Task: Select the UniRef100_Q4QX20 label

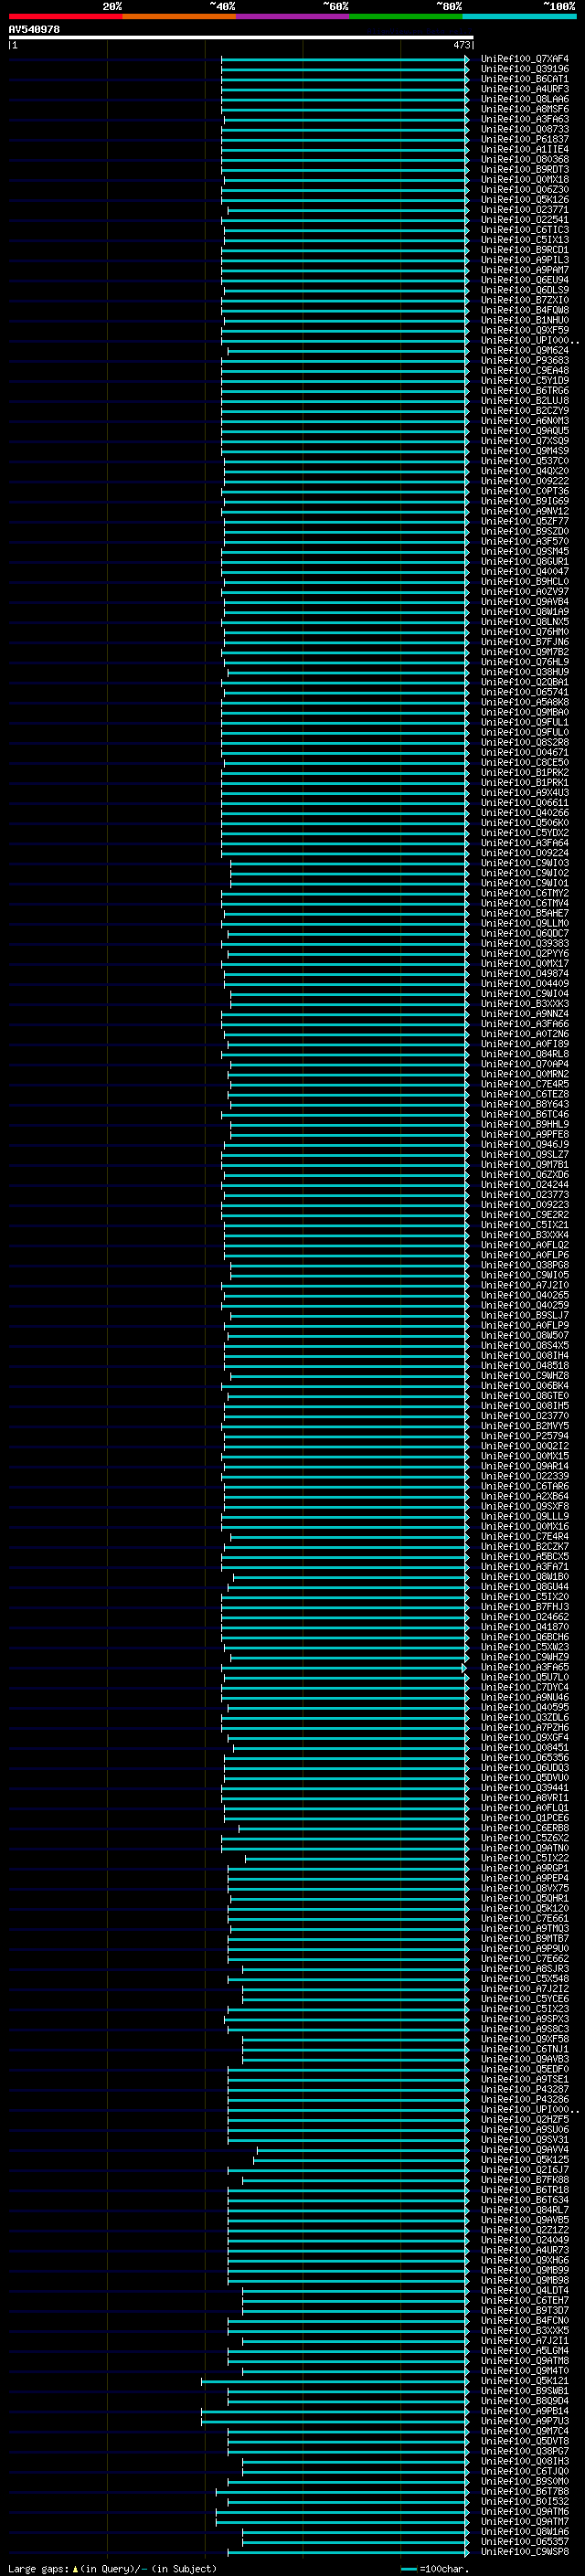Action: (x=525, y=471)
